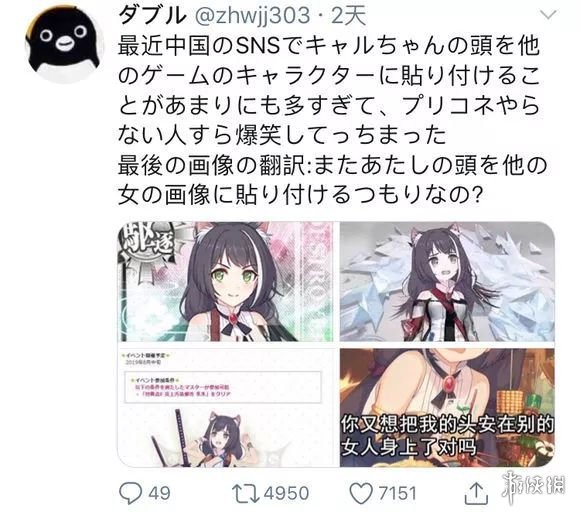
Task: Open top-right ice background character image
Action: tap(447, 282)
